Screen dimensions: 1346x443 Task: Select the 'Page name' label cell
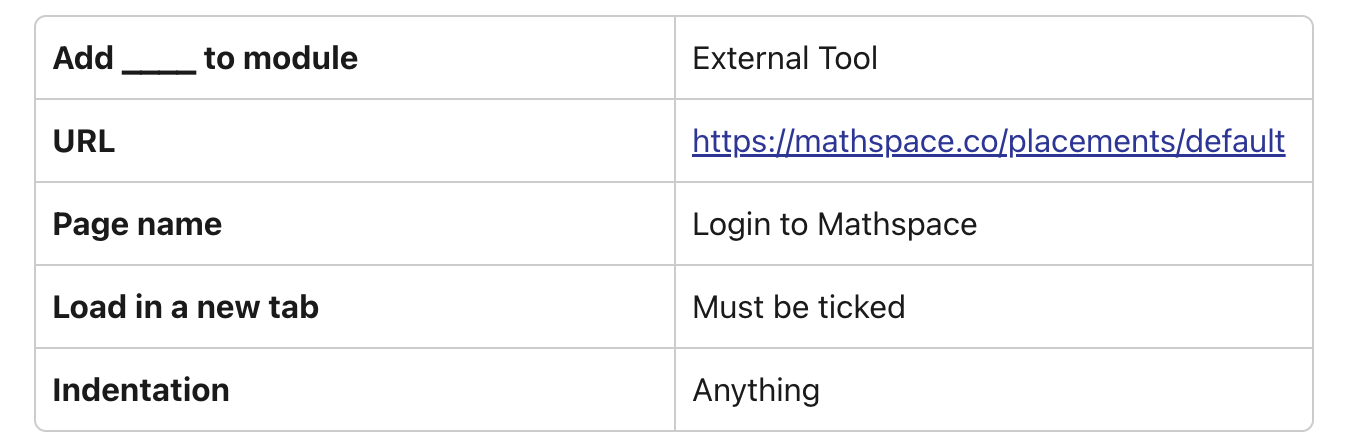355,224
